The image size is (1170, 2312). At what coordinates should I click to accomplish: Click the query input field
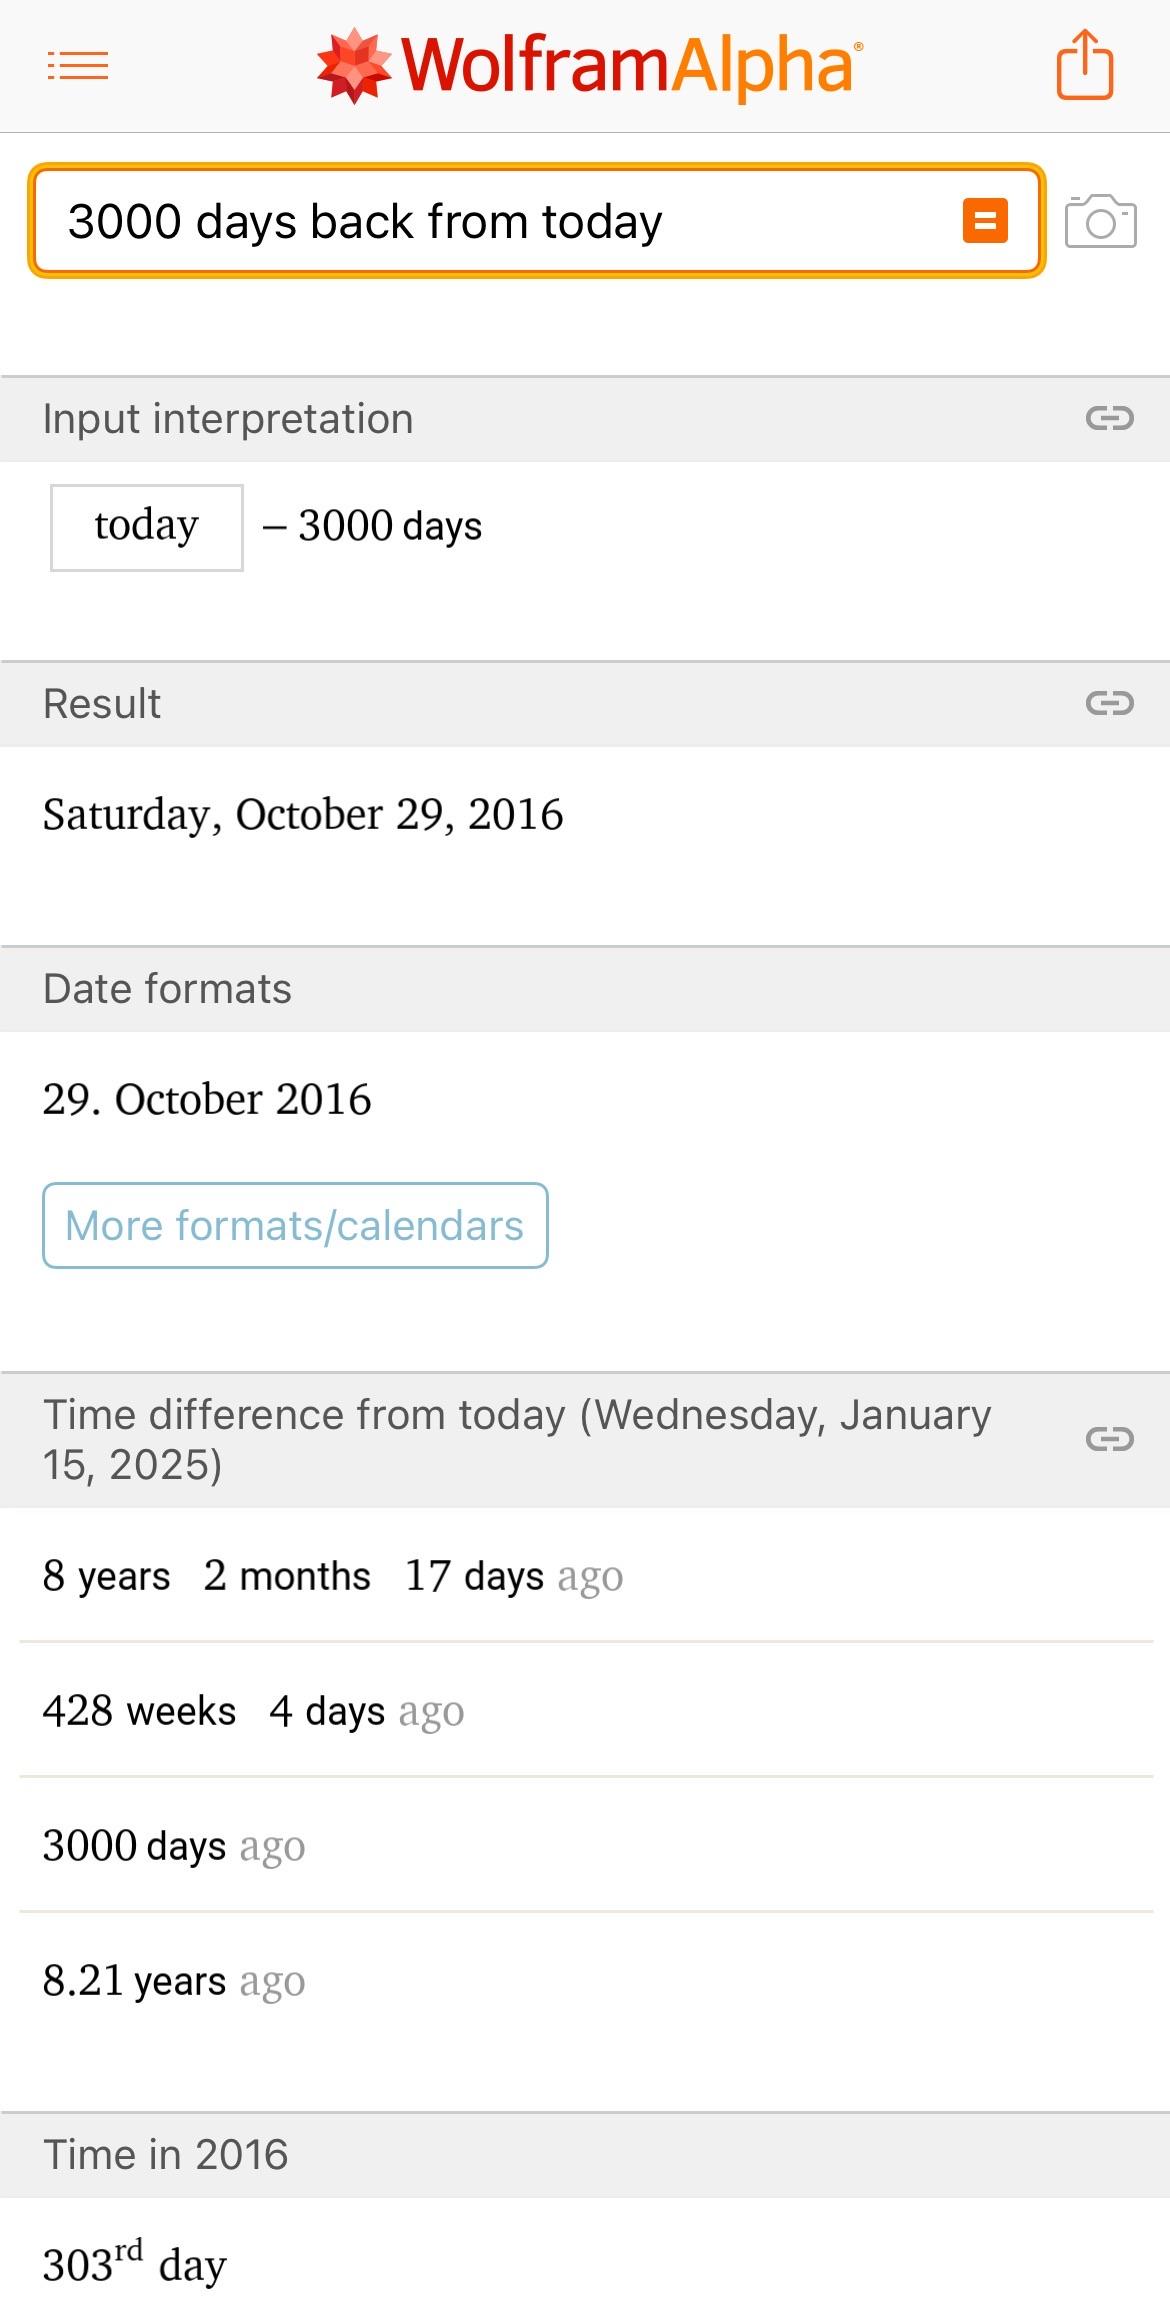[500, 221]
